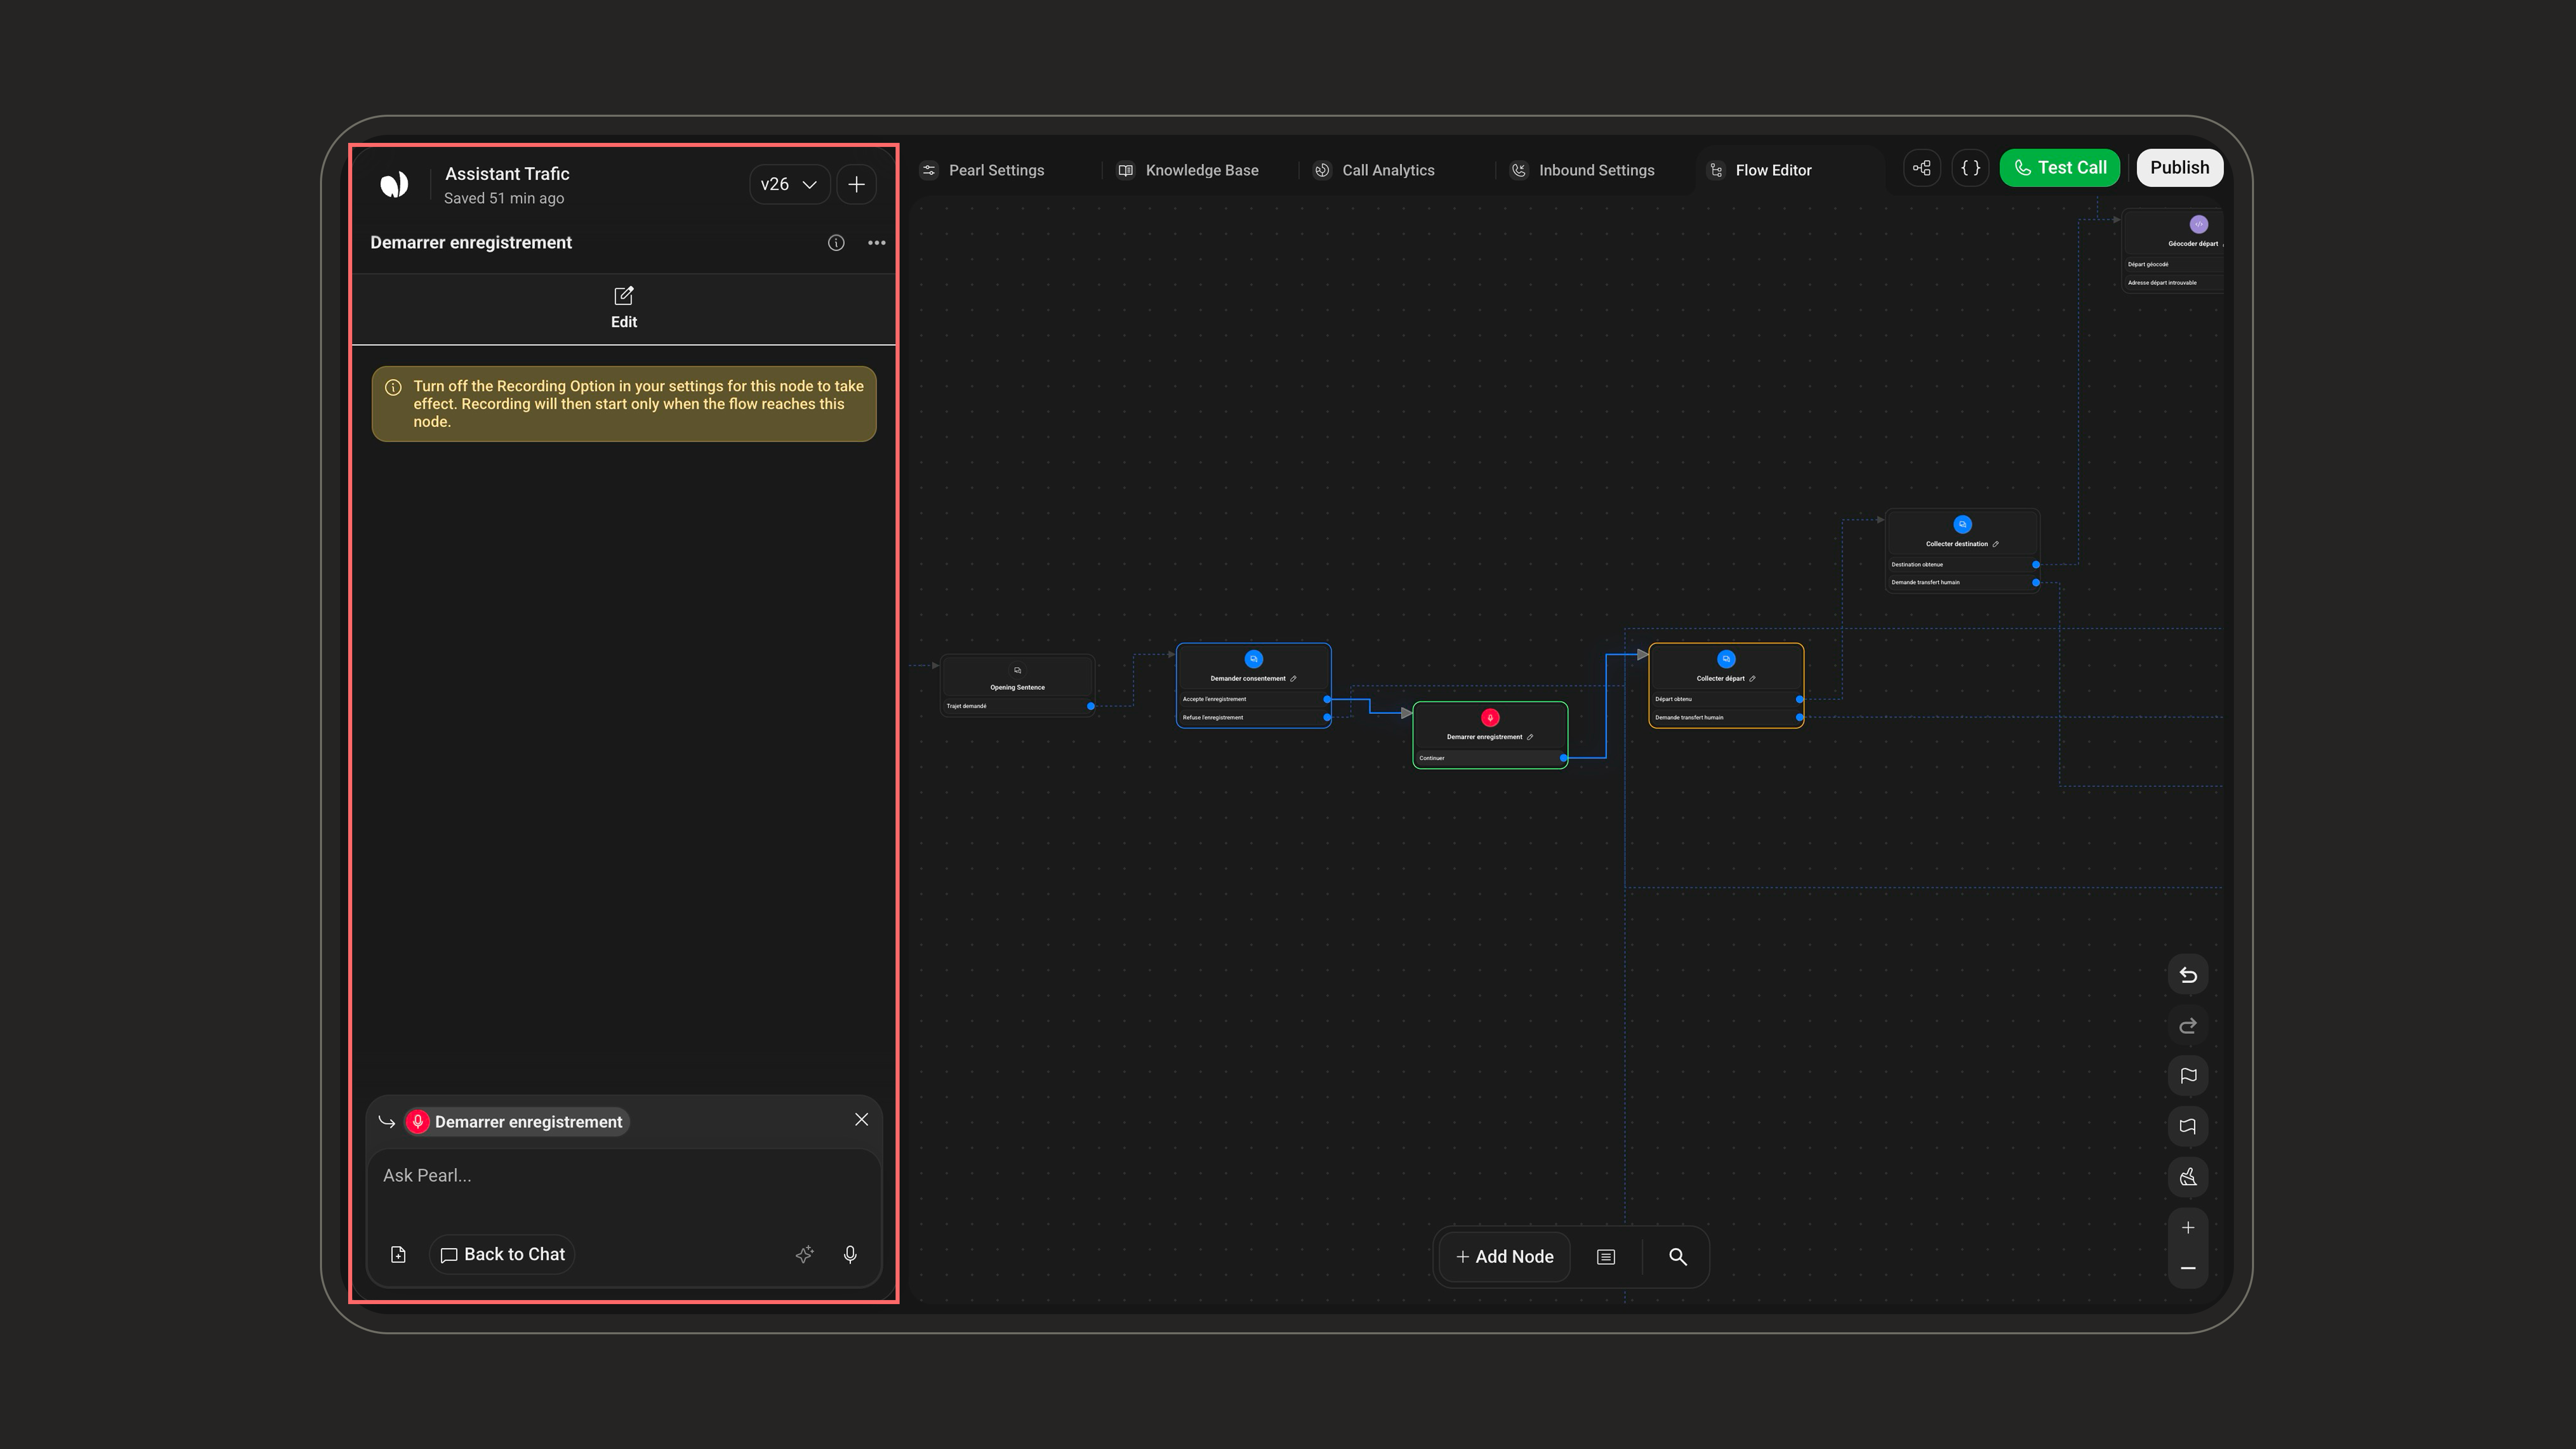This screenshot has width=2576, height=1449.
Task: Click the Départ obtenu output row
Action: pyautogui.click(x=1726, y=699)
